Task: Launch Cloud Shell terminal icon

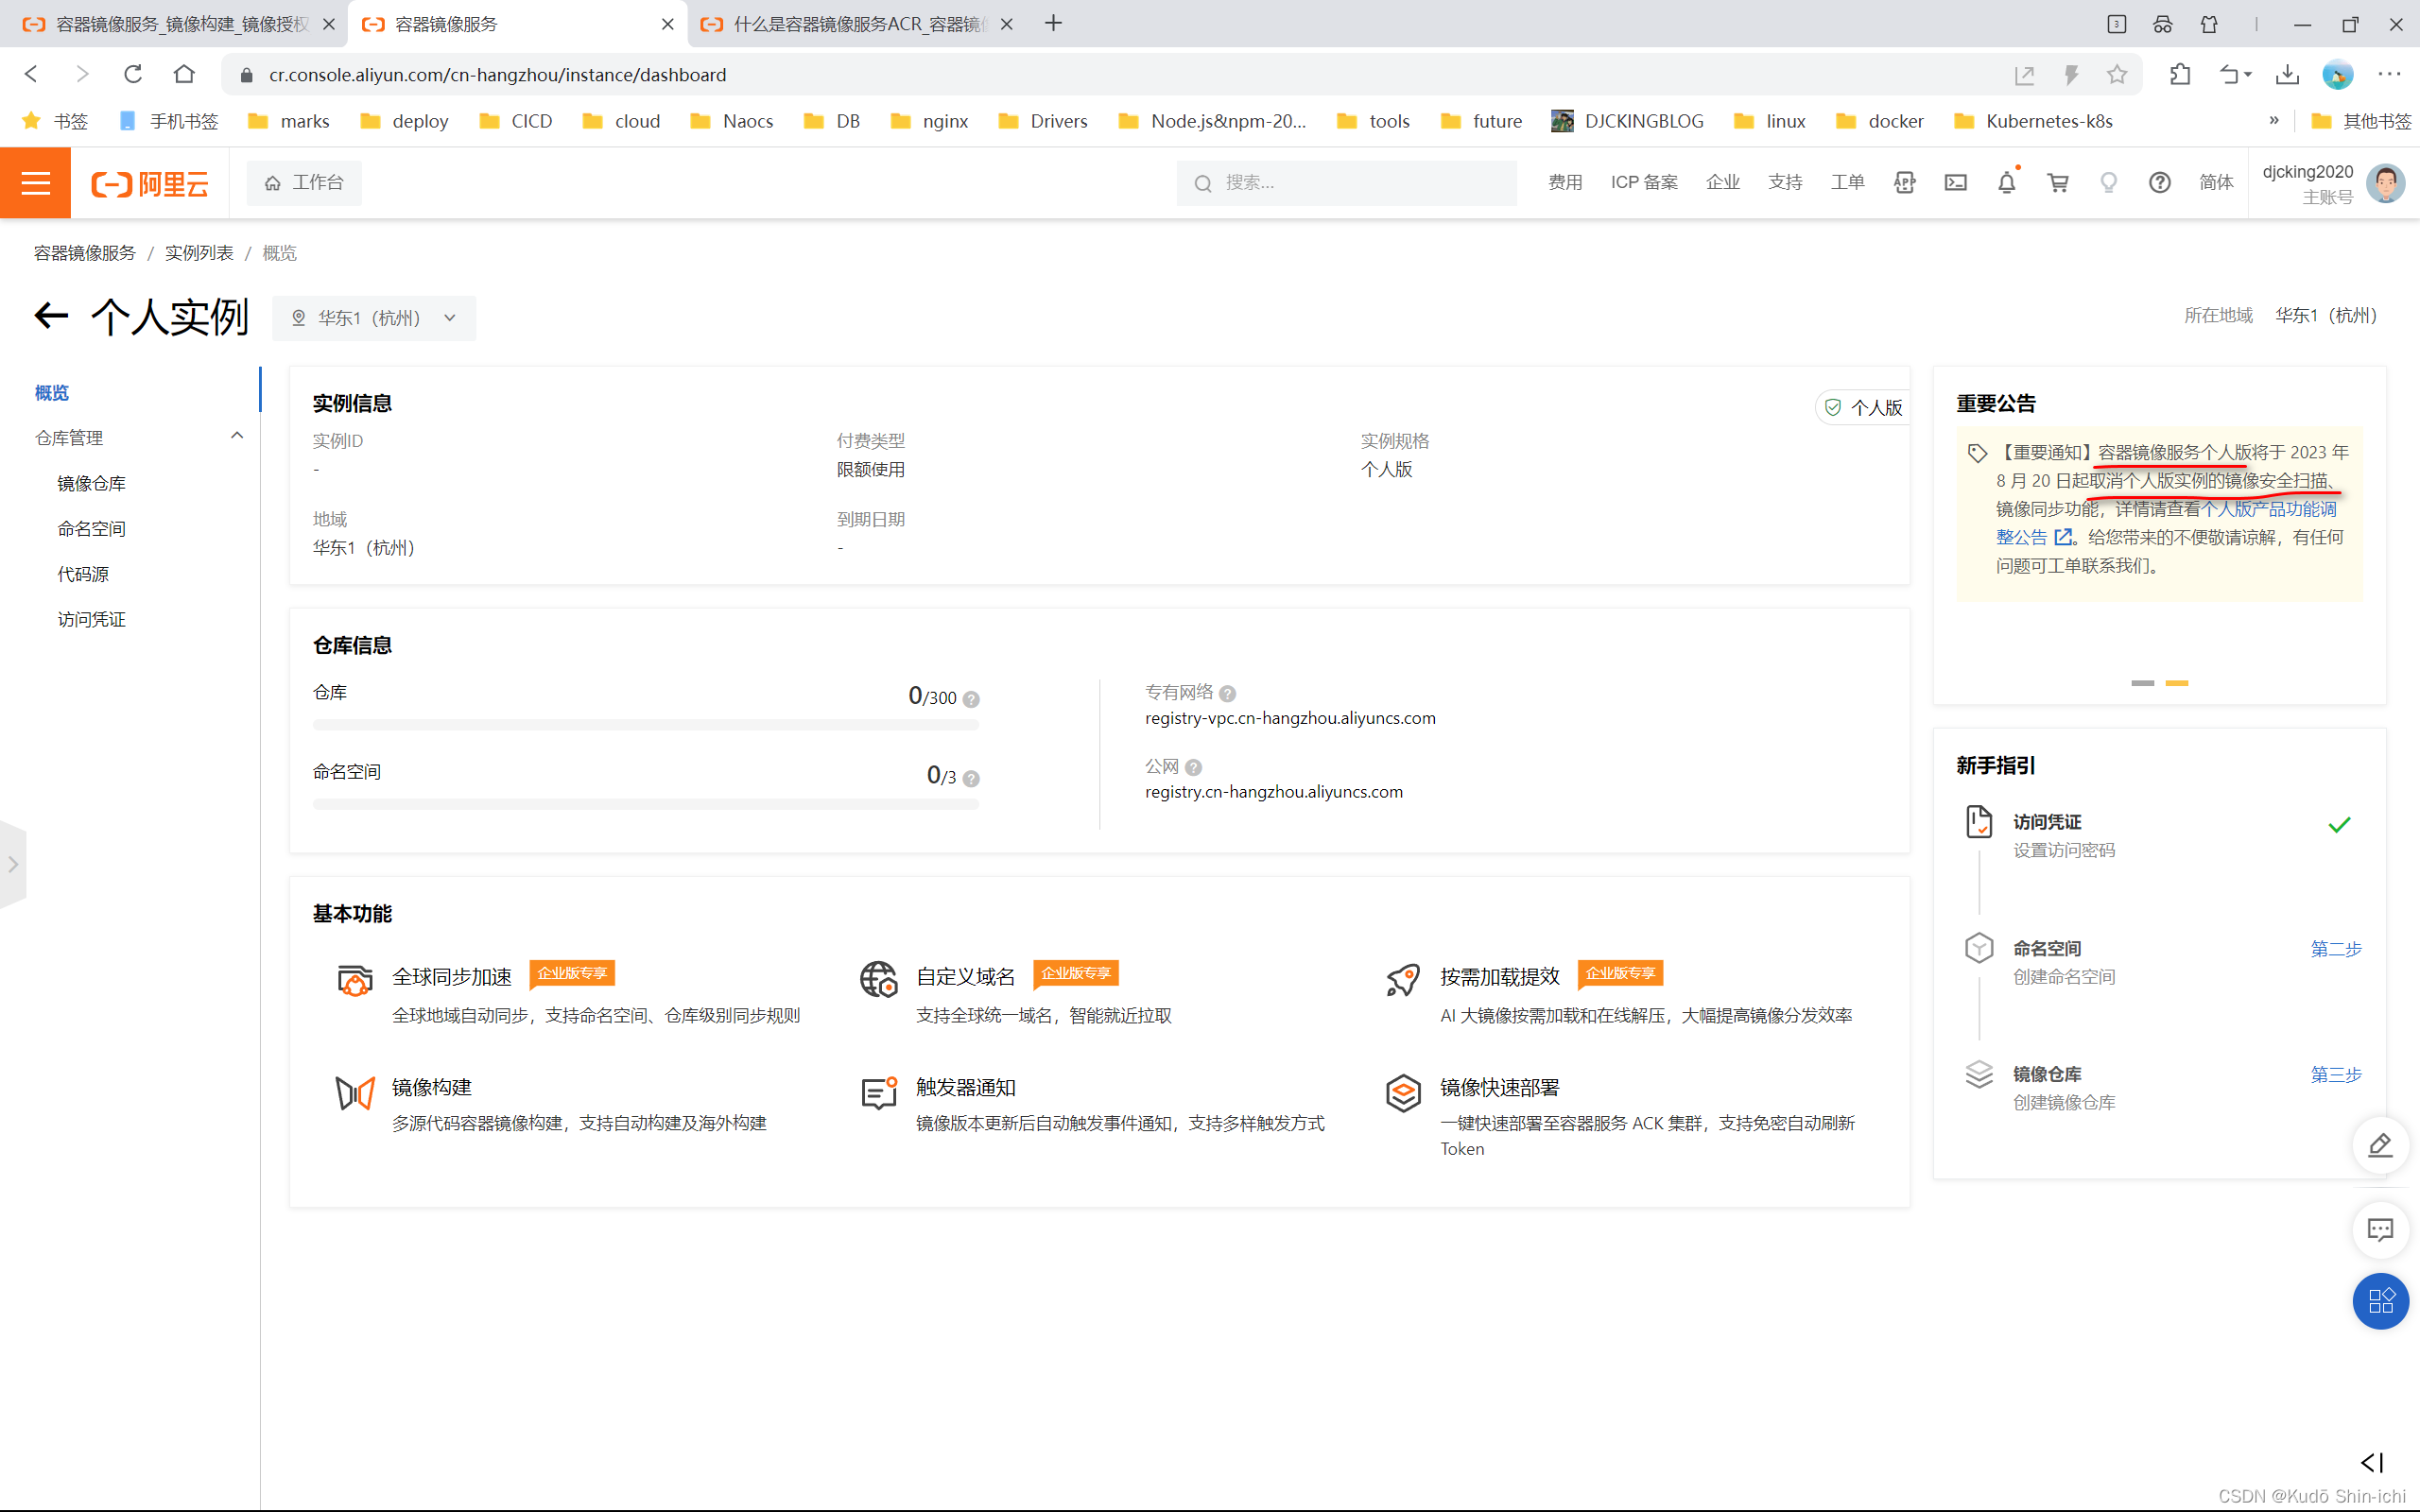Action: (1955, 183)
